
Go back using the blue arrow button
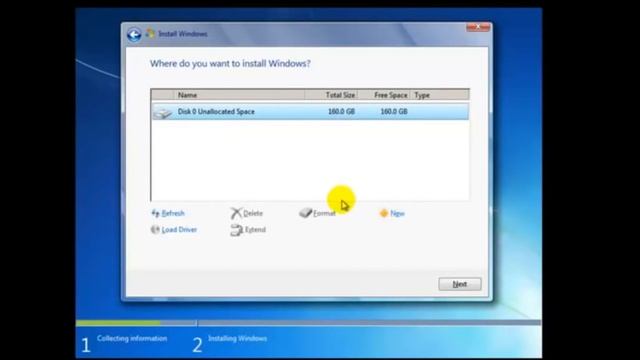134,34
